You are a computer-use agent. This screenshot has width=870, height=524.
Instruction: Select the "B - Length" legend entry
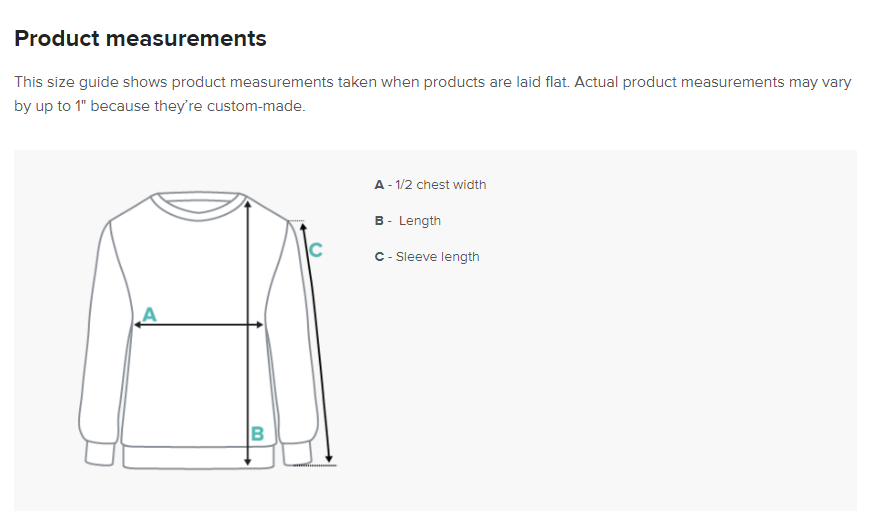pos(408,221)
